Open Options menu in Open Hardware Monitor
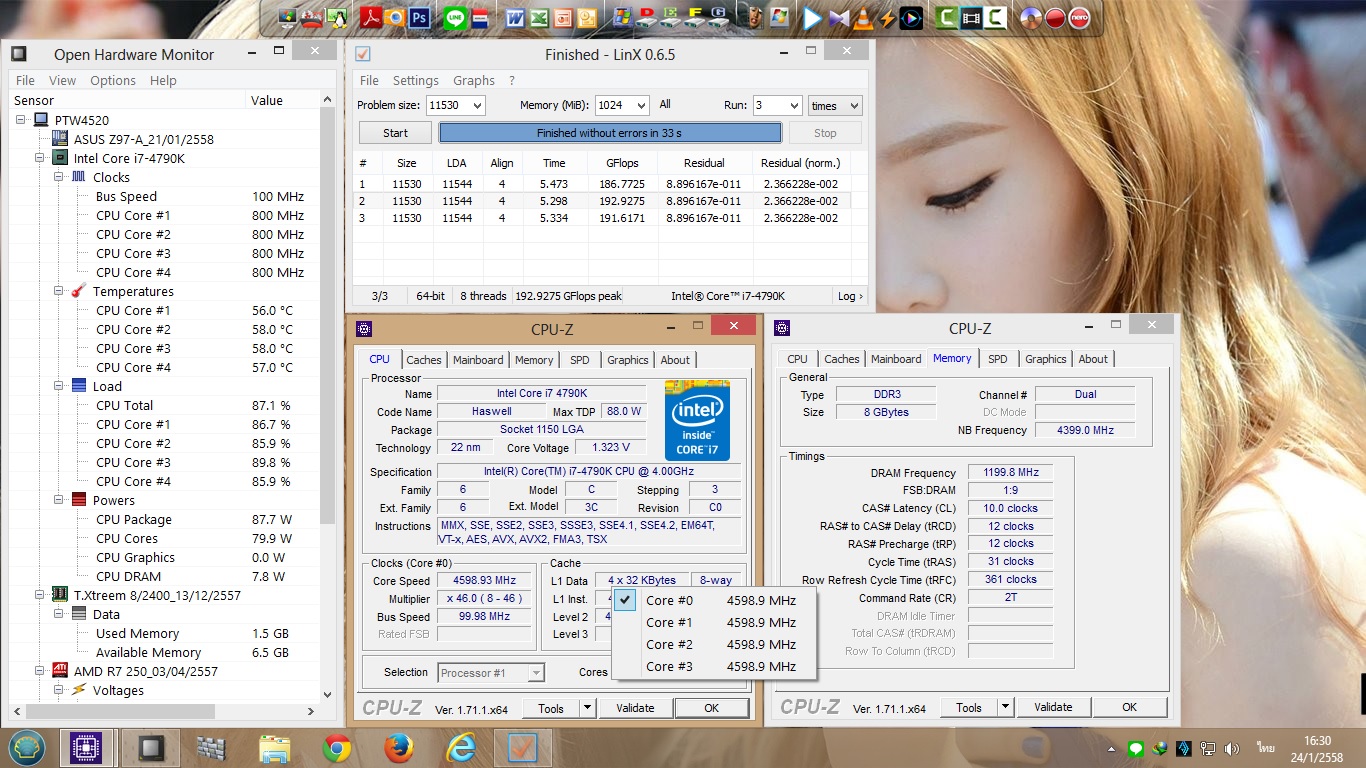This screenshot has width=1366, height=768. [x=112, y=81]
